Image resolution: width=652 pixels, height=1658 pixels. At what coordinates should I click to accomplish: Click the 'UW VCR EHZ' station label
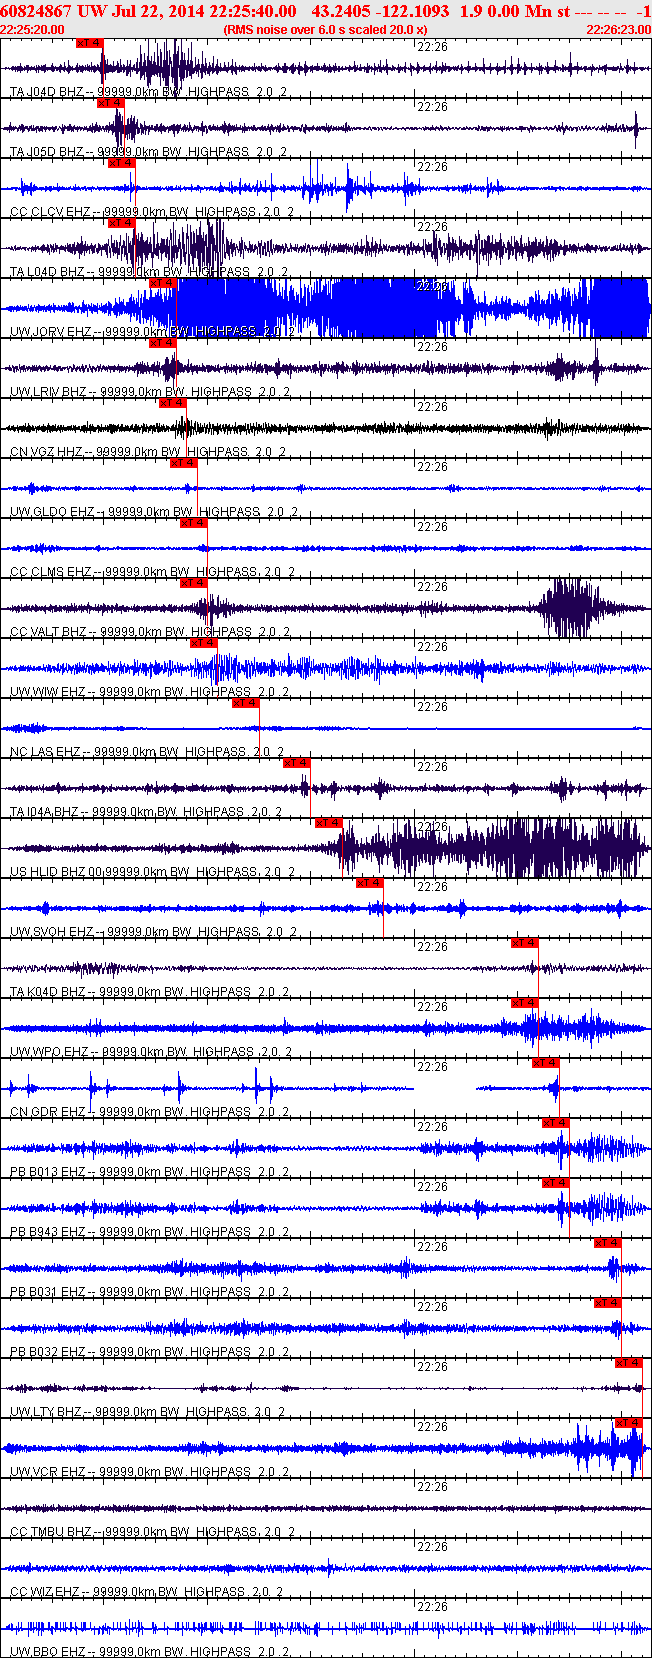point(49,1472)
